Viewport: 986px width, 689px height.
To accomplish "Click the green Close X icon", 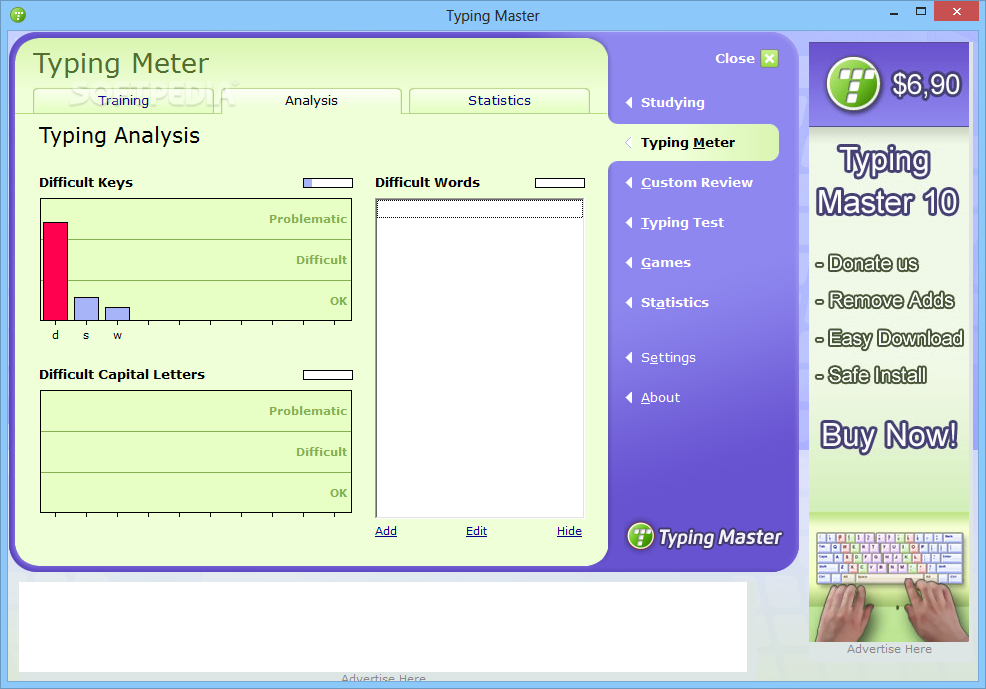I will (769, 58).
